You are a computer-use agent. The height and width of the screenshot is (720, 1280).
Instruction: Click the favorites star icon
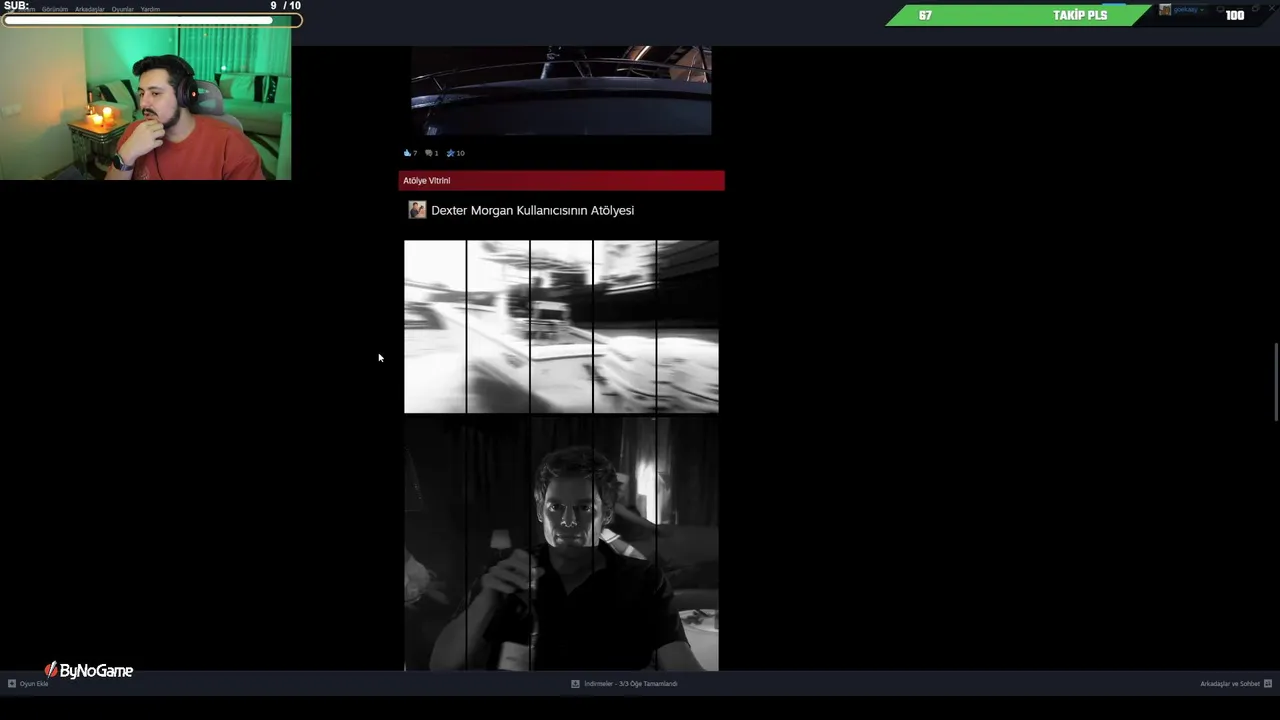[450, 153]
